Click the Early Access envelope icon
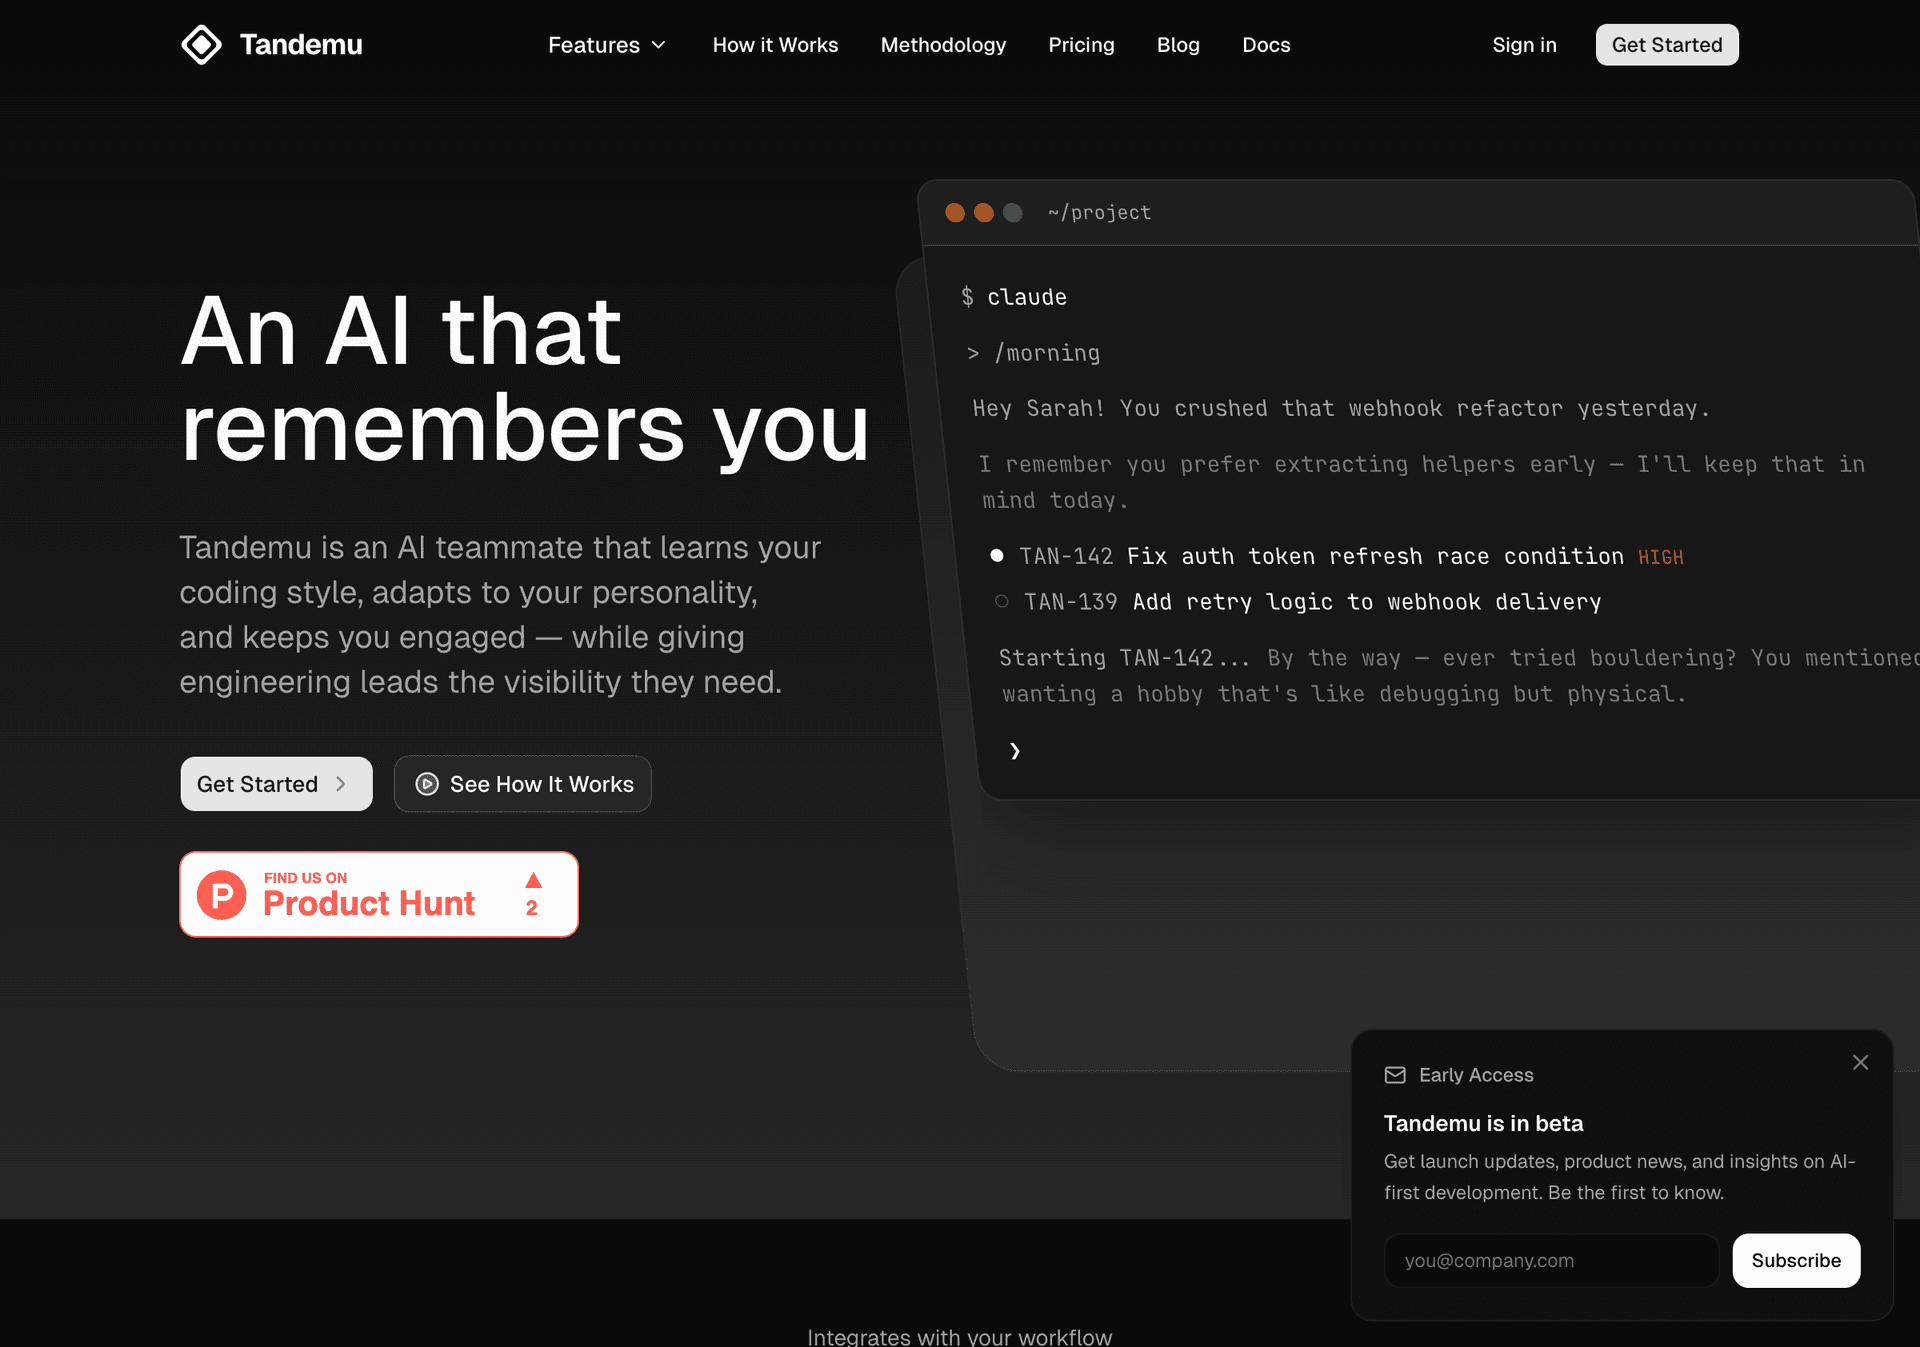This screenshot has width=1920, height=1347. (1395, 1075)
